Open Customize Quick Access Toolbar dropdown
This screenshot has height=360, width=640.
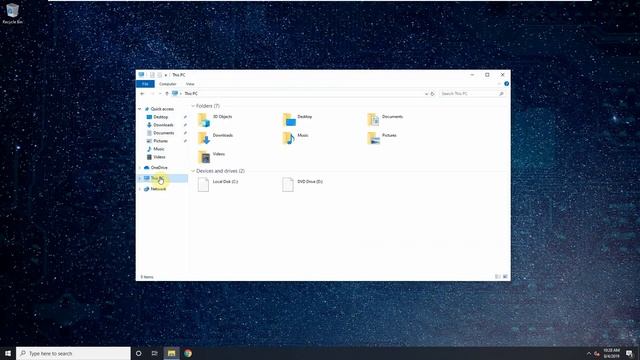click(166, 75)
